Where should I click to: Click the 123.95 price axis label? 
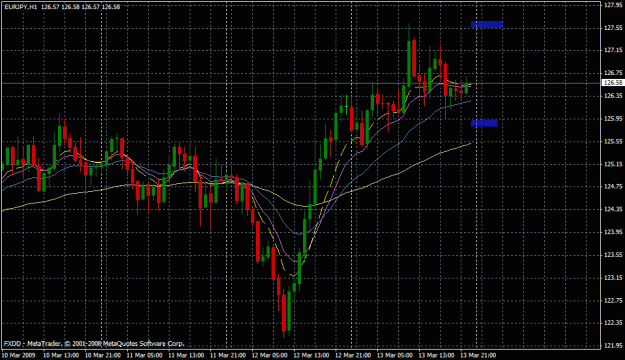point(613,232)
